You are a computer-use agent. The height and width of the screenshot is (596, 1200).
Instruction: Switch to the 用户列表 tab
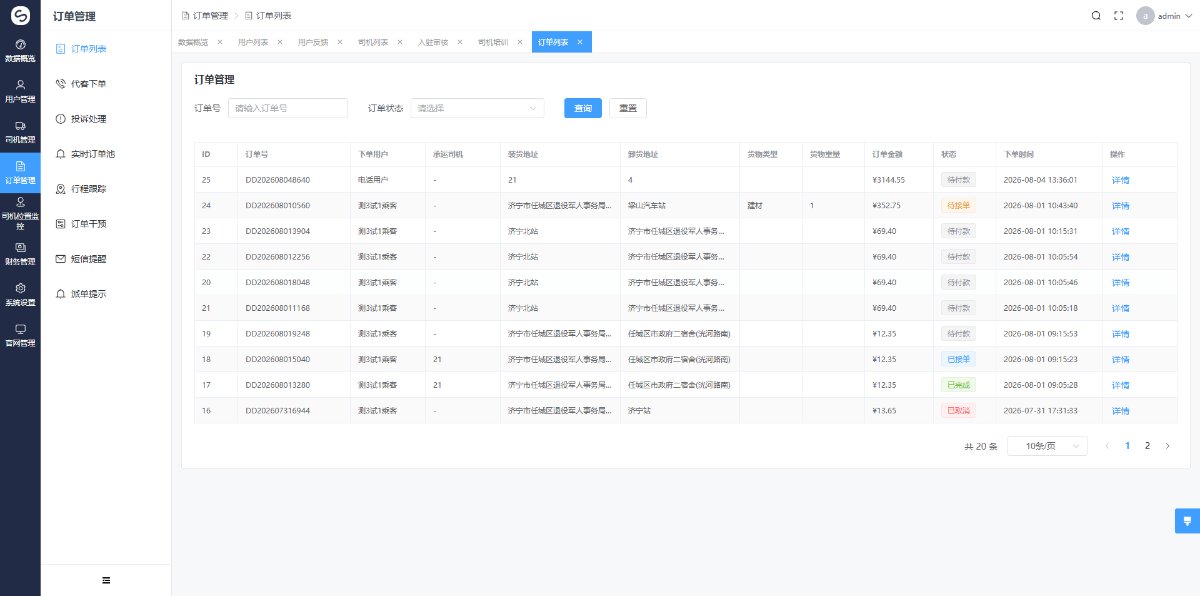pyautogui.click(x=254, y=42)
